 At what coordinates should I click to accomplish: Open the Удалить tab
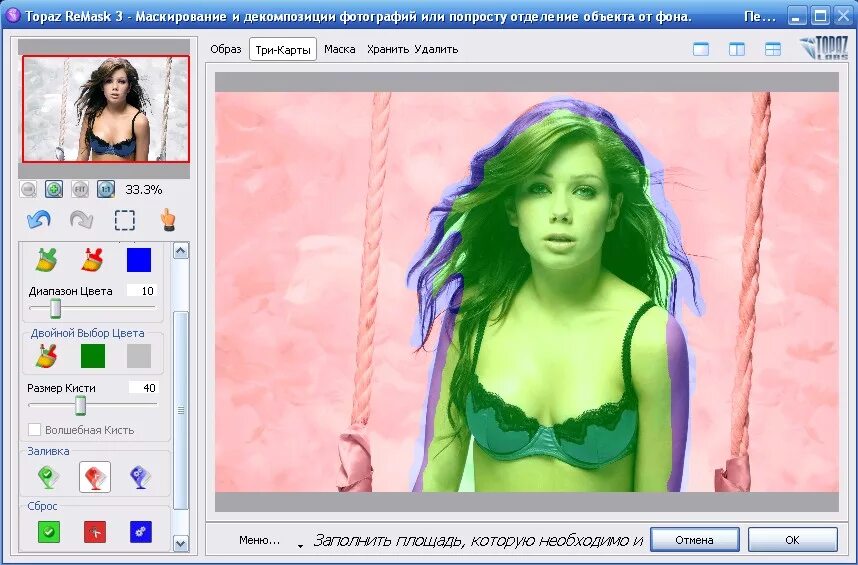[436, 49]
